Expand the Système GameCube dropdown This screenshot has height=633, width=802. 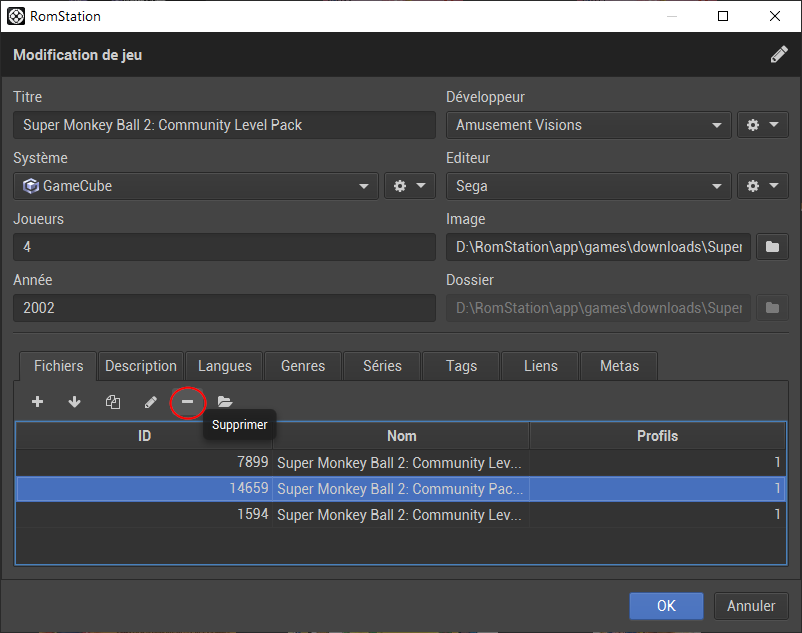tap(196, 186)
